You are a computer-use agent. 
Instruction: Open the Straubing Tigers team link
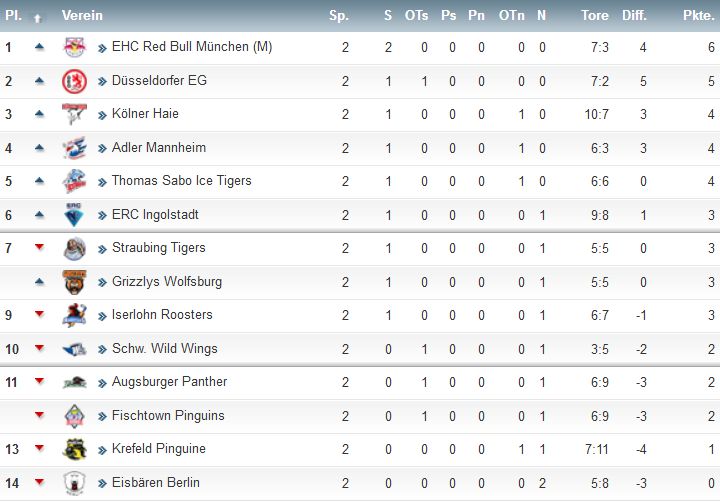[x=158, y=248]
